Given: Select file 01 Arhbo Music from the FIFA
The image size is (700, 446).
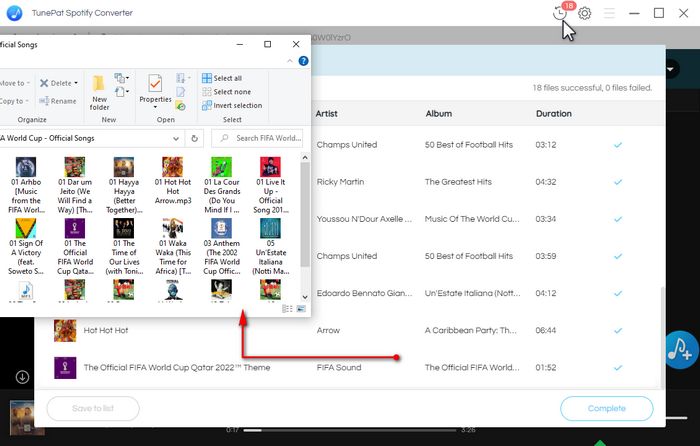Looking at the screenshot, I should coord(26,185).
